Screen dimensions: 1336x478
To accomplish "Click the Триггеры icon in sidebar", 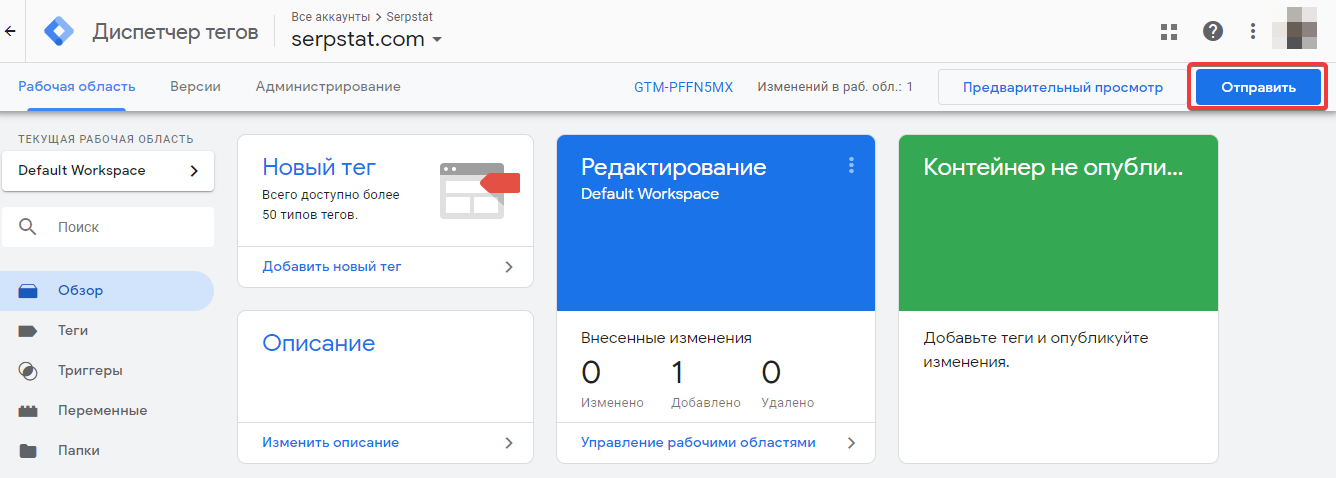I will coord(28,371).
